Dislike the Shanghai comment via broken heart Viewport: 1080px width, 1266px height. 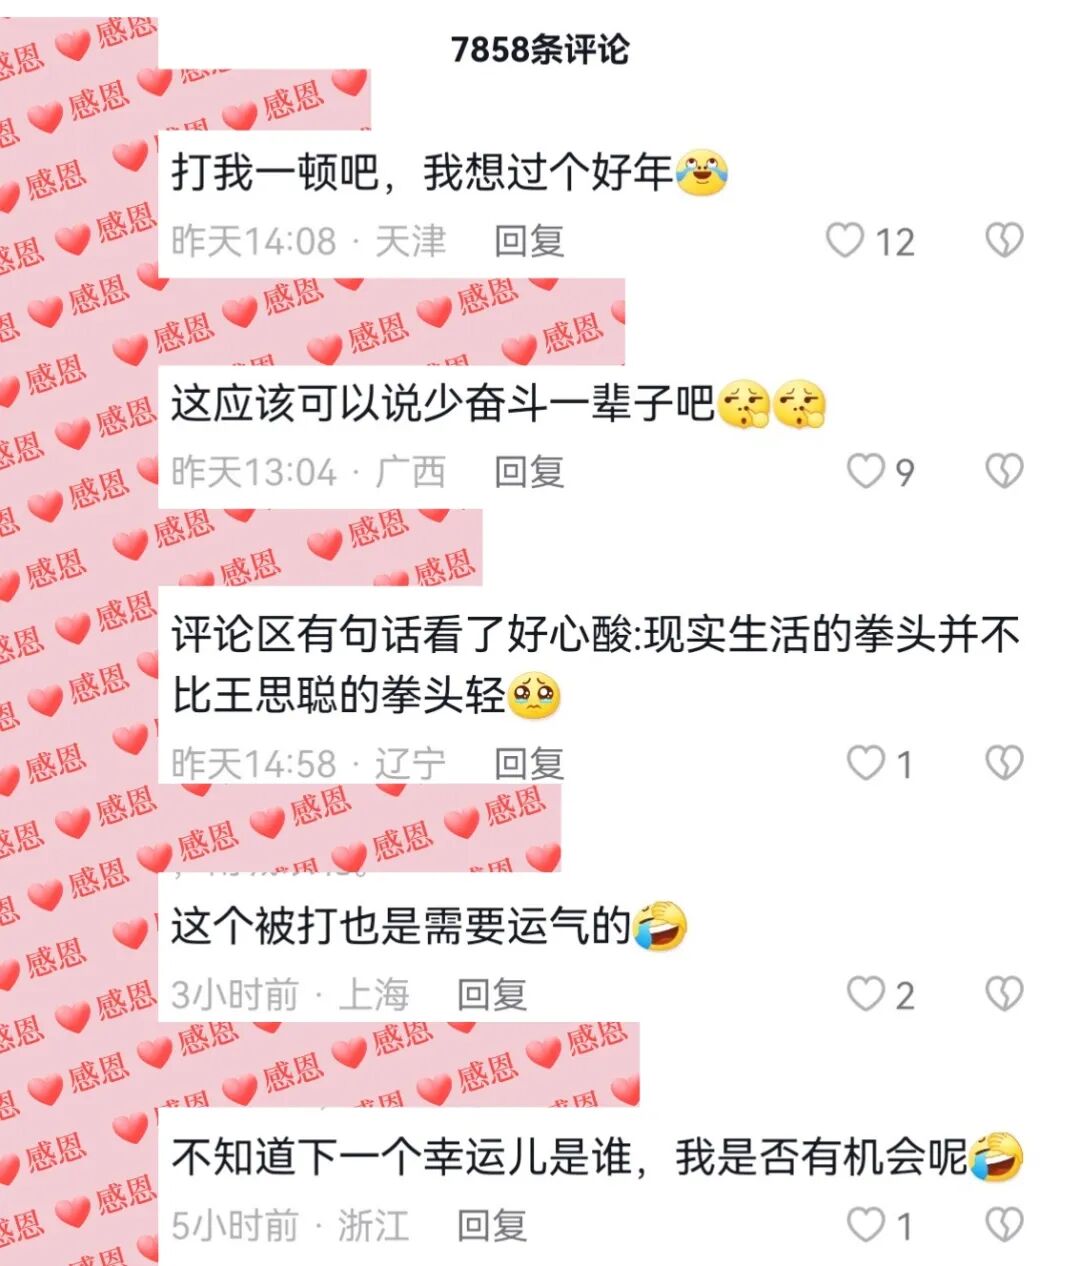[1004, 995]
